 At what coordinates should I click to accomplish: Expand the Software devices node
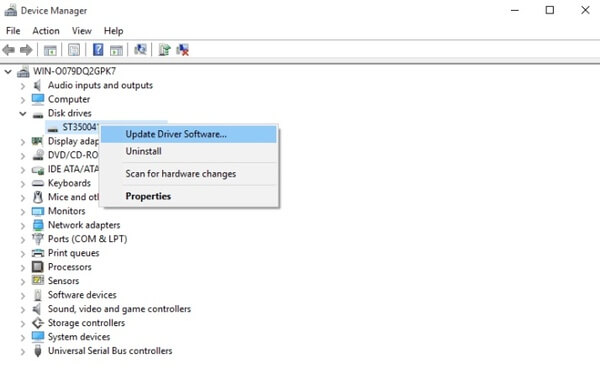pos(23,296)
